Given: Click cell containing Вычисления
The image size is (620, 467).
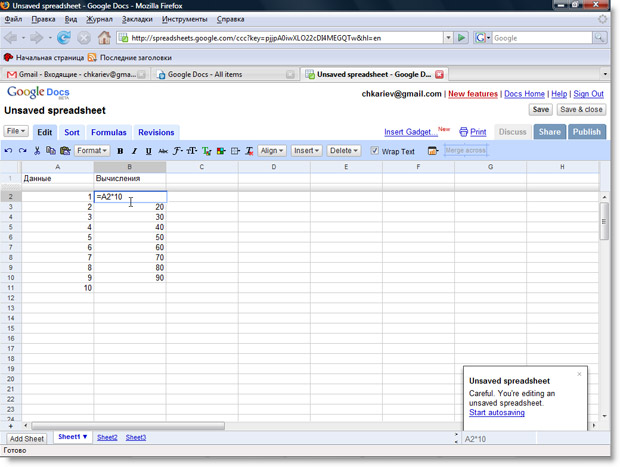Looking at the screenshot, I should [x=130, y=178].
